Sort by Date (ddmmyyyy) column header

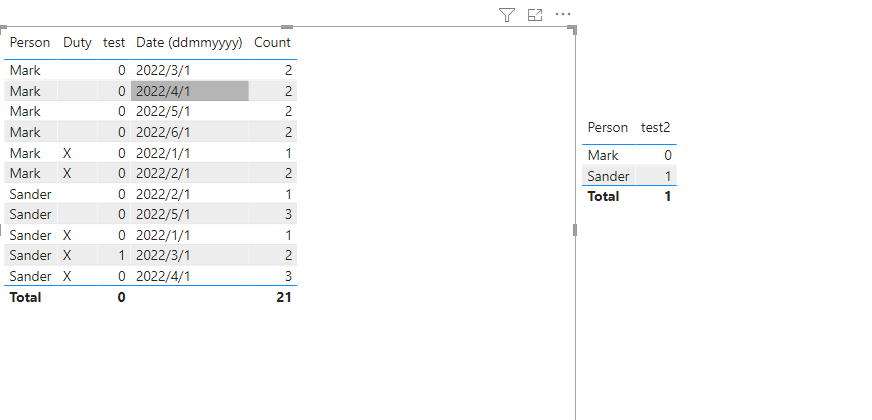coord(189,43)
